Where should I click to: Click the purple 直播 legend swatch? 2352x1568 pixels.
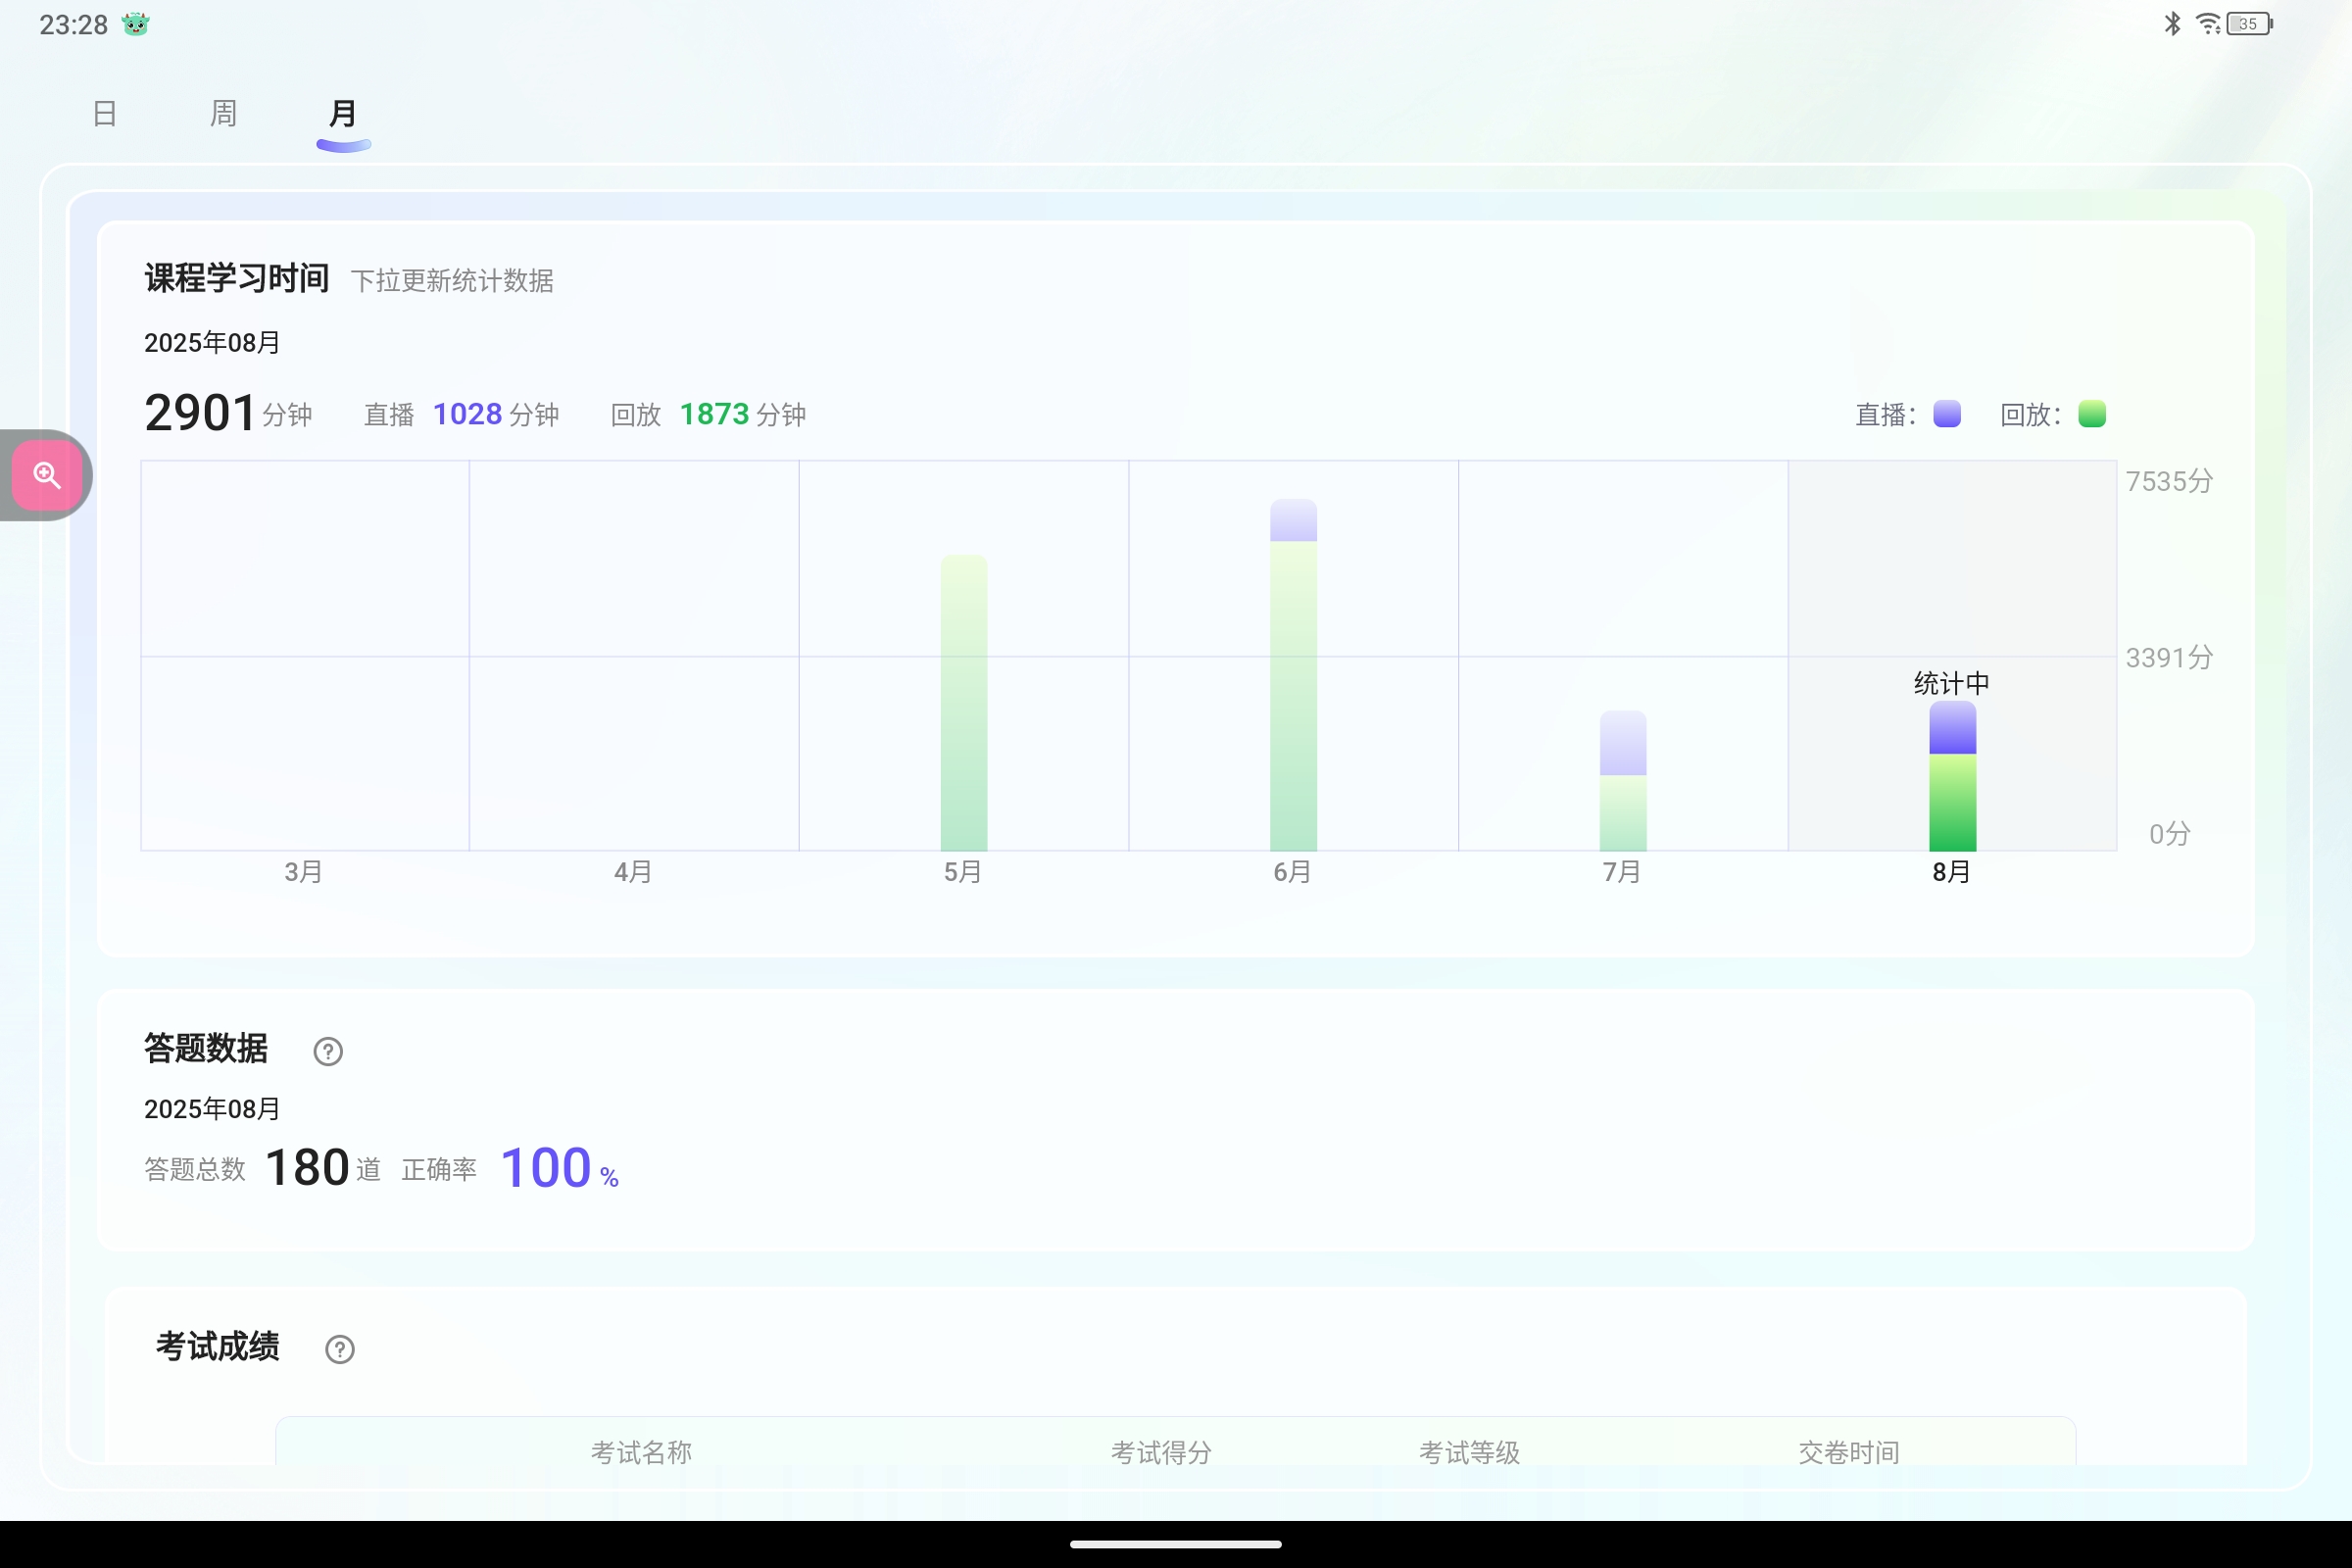tap(1946, 414)
